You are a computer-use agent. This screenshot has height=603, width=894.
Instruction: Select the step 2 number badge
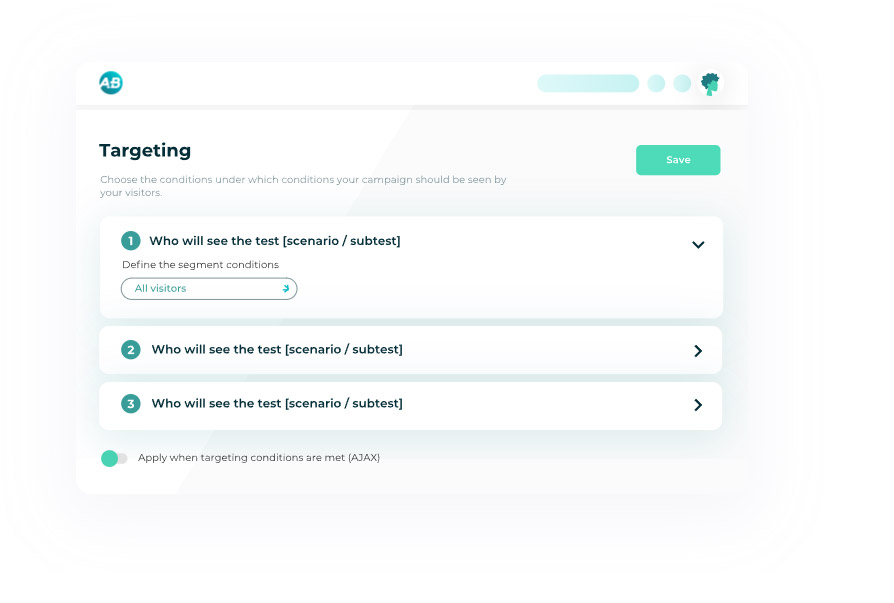[x=131, y=349]
